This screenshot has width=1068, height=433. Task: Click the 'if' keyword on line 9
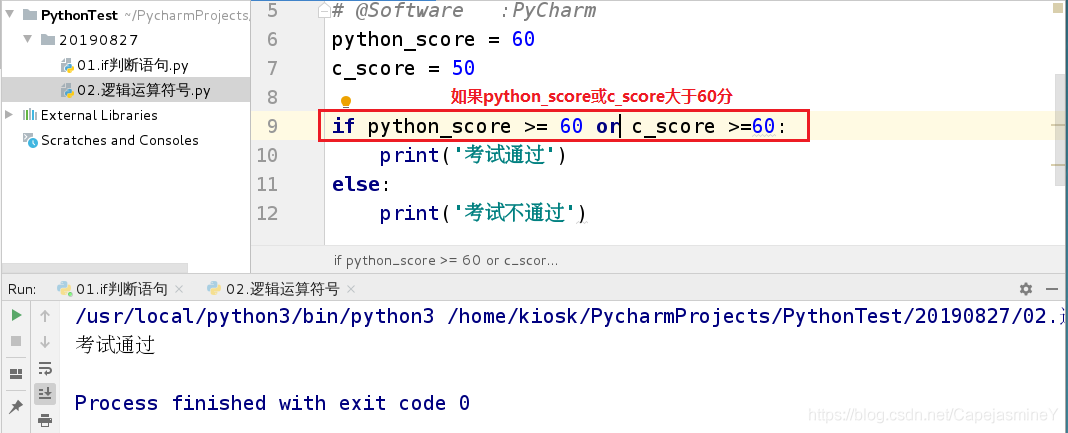click(343, 127)
